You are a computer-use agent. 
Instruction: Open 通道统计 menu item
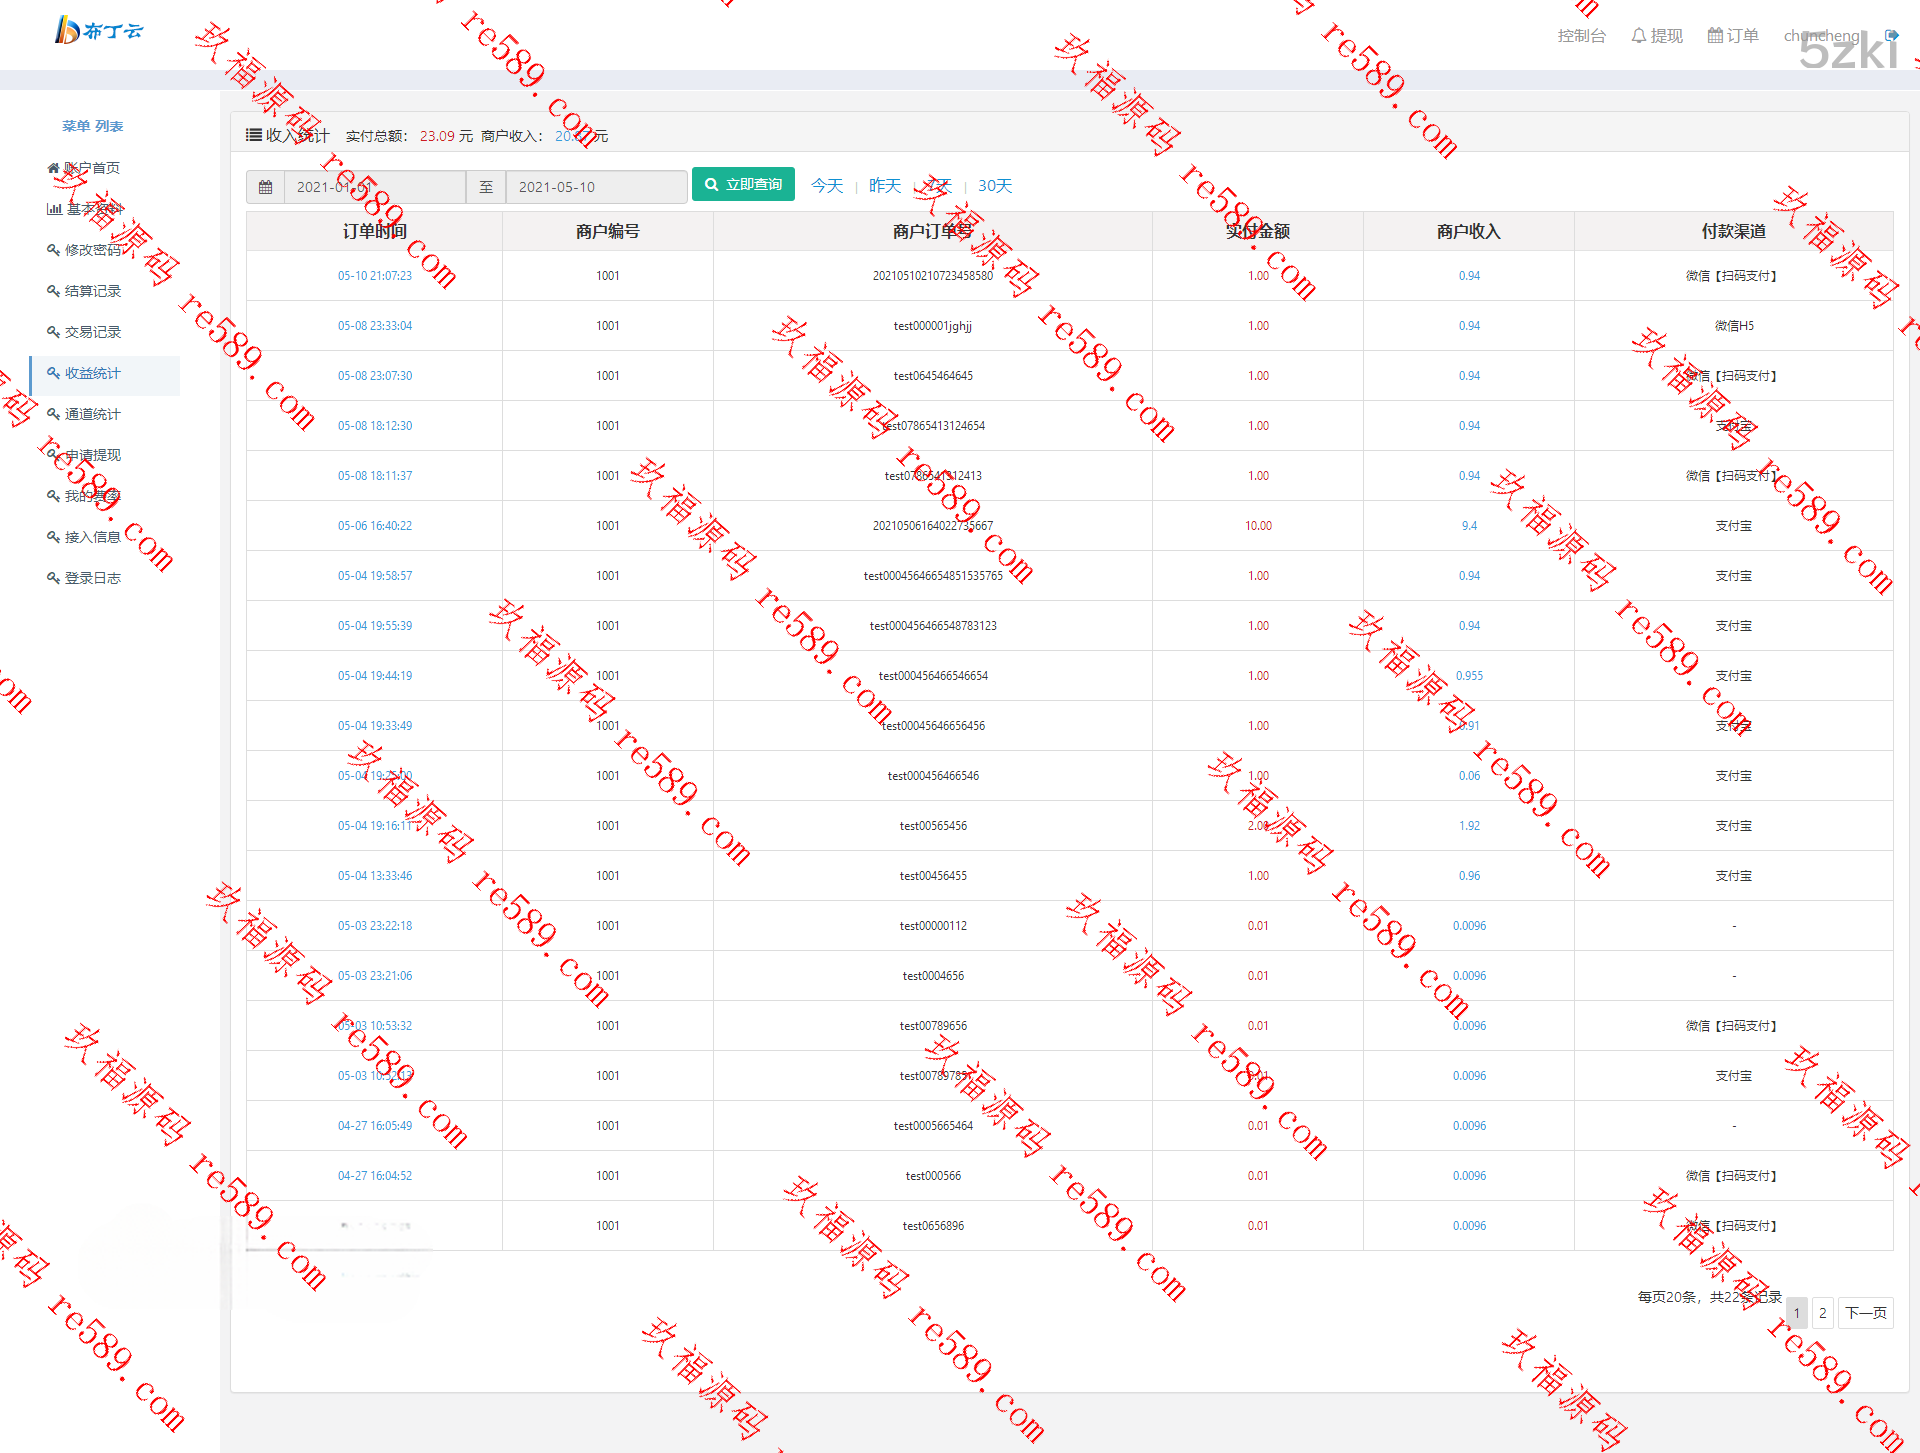(92, 414)
